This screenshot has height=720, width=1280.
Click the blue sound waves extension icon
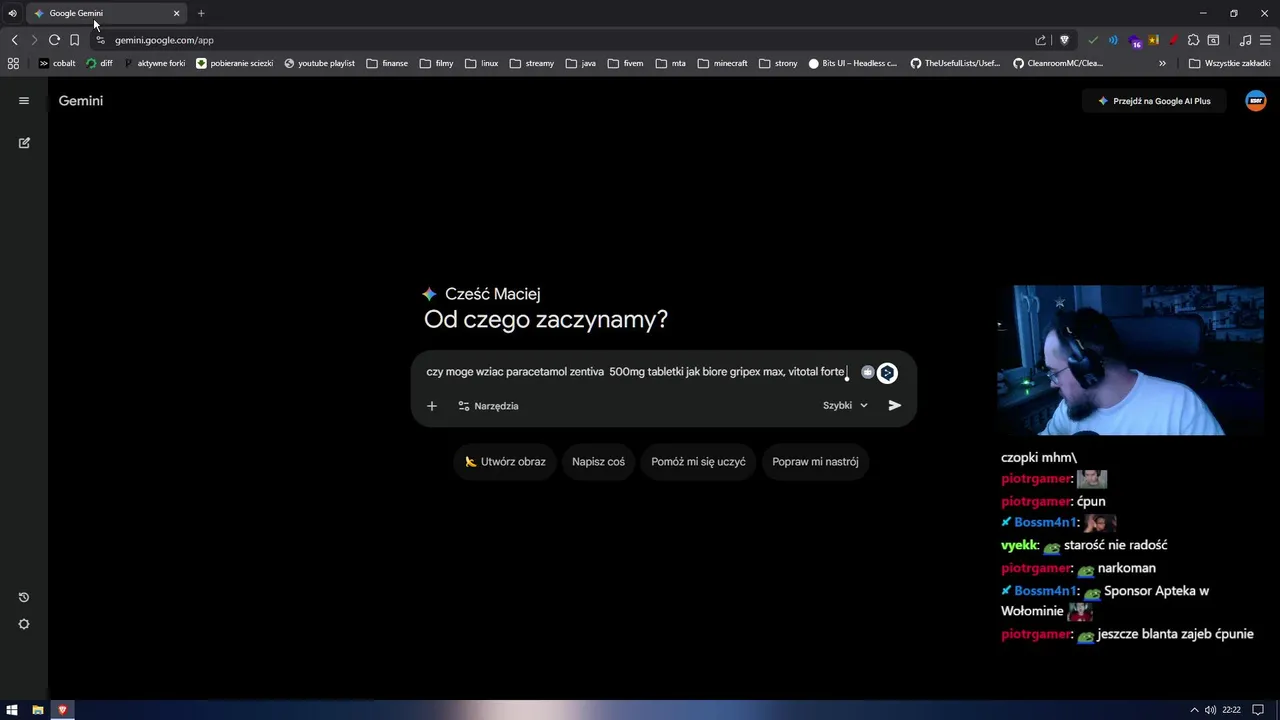click(x=1113, y=40)
